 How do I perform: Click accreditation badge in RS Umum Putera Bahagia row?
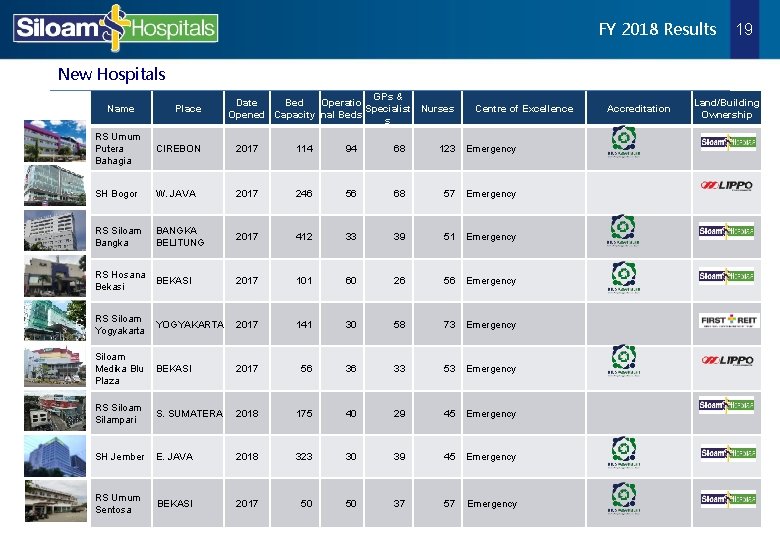[x=624, y=141]
